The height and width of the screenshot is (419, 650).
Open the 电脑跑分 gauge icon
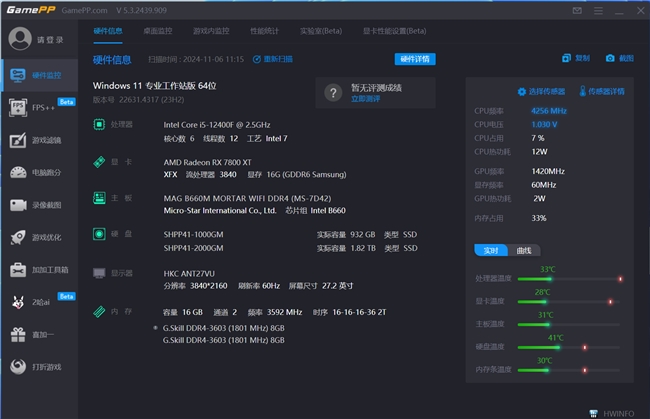(x=18, y=172)
